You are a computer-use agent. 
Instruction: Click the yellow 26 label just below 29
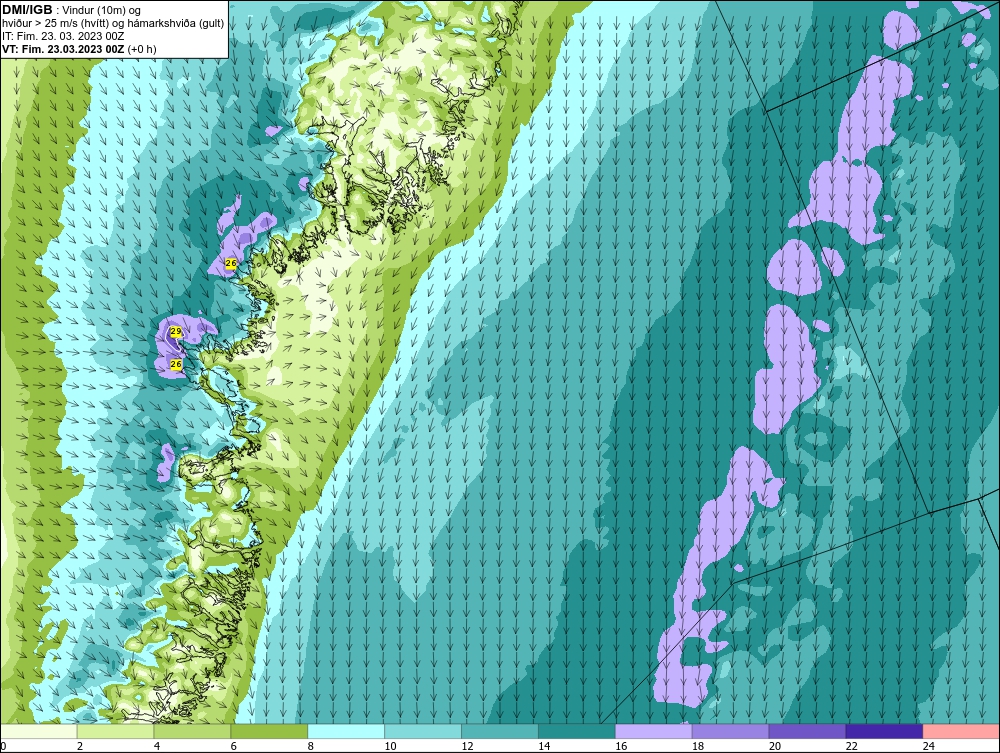click(176, 364)
